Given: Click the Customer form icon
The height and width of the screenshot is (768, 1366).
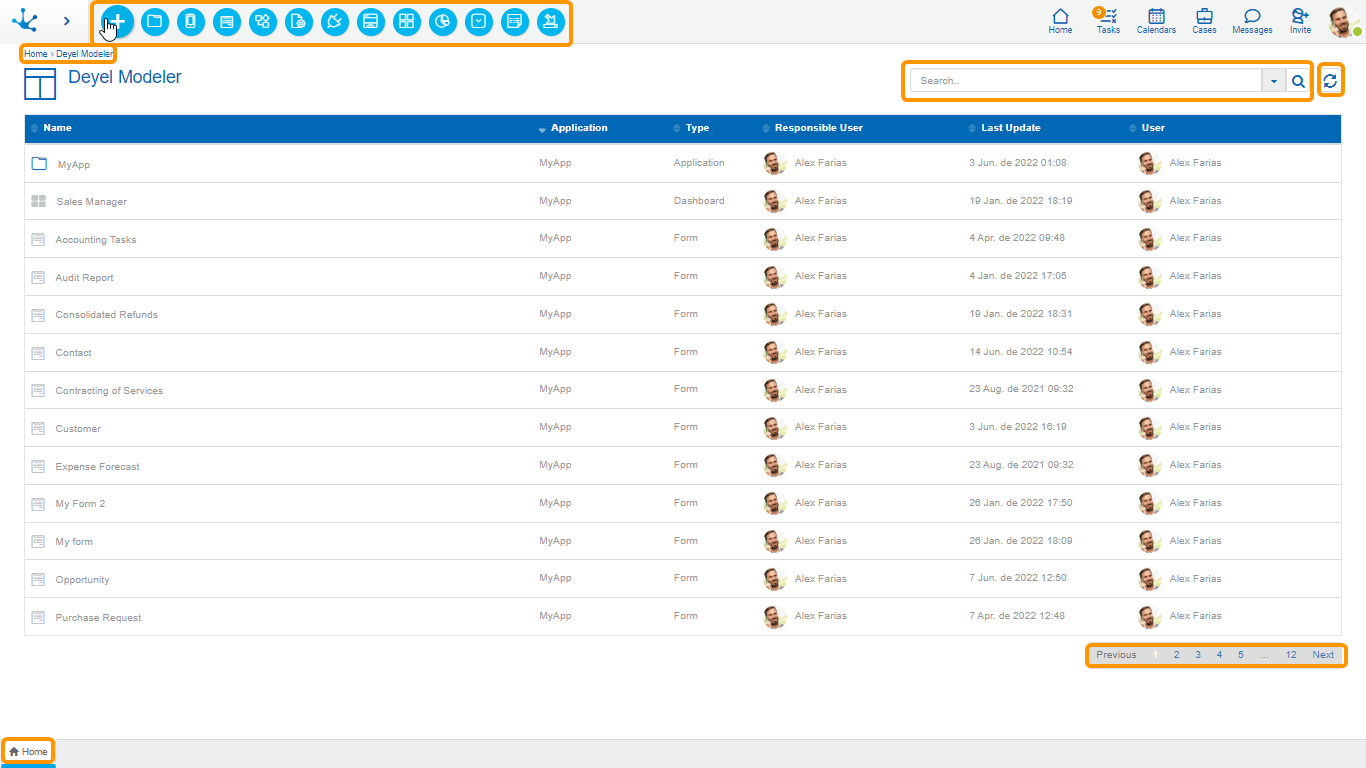Looking at the screenshot, I should tap(38, 428).
